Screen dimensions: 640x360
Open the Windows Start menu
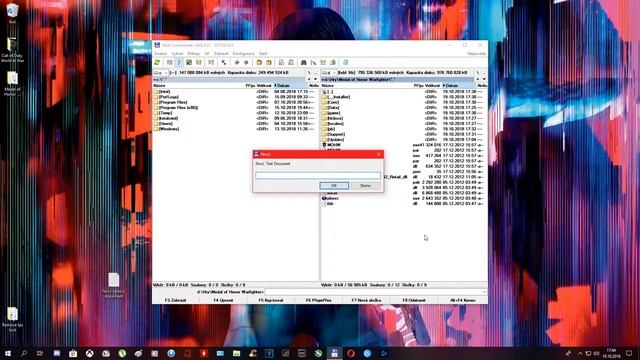pos(8,353)
